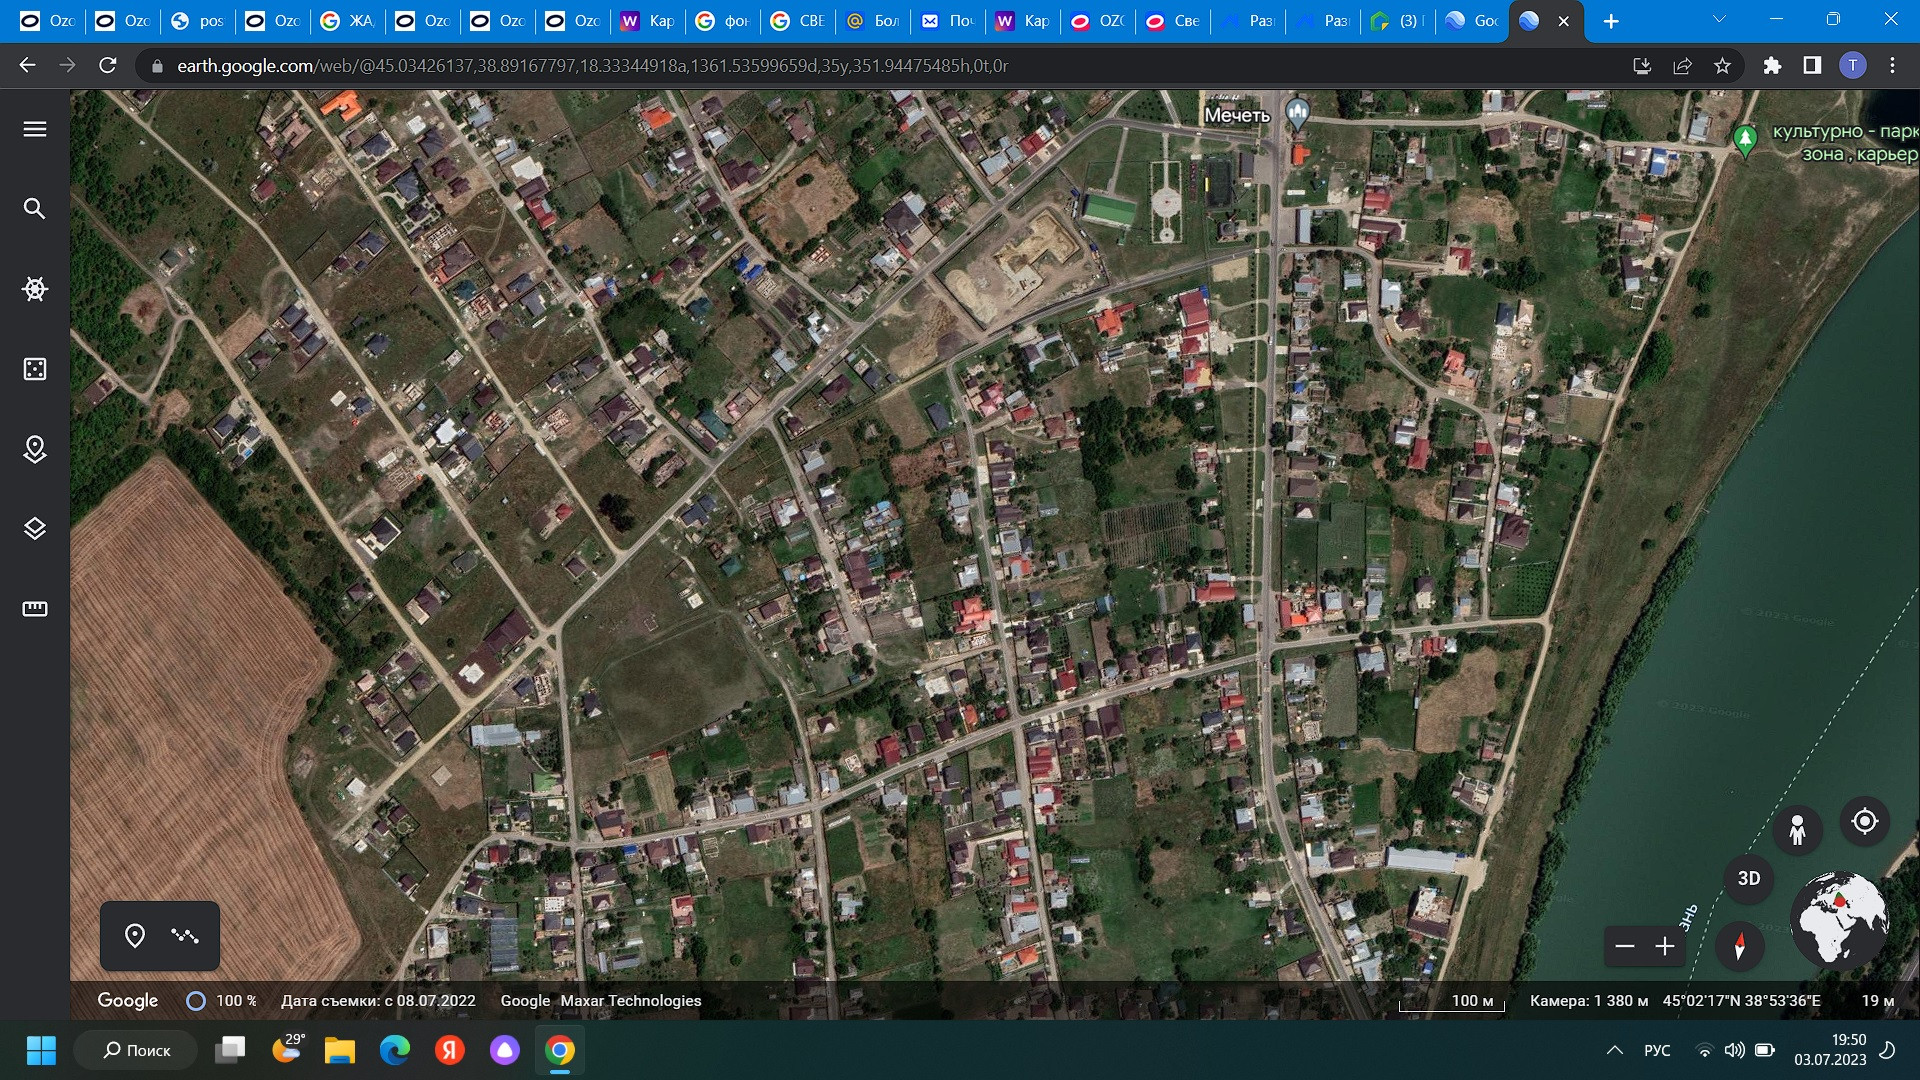
Task: Open the Google Earth hamburger menu
Action: [35, 129]
